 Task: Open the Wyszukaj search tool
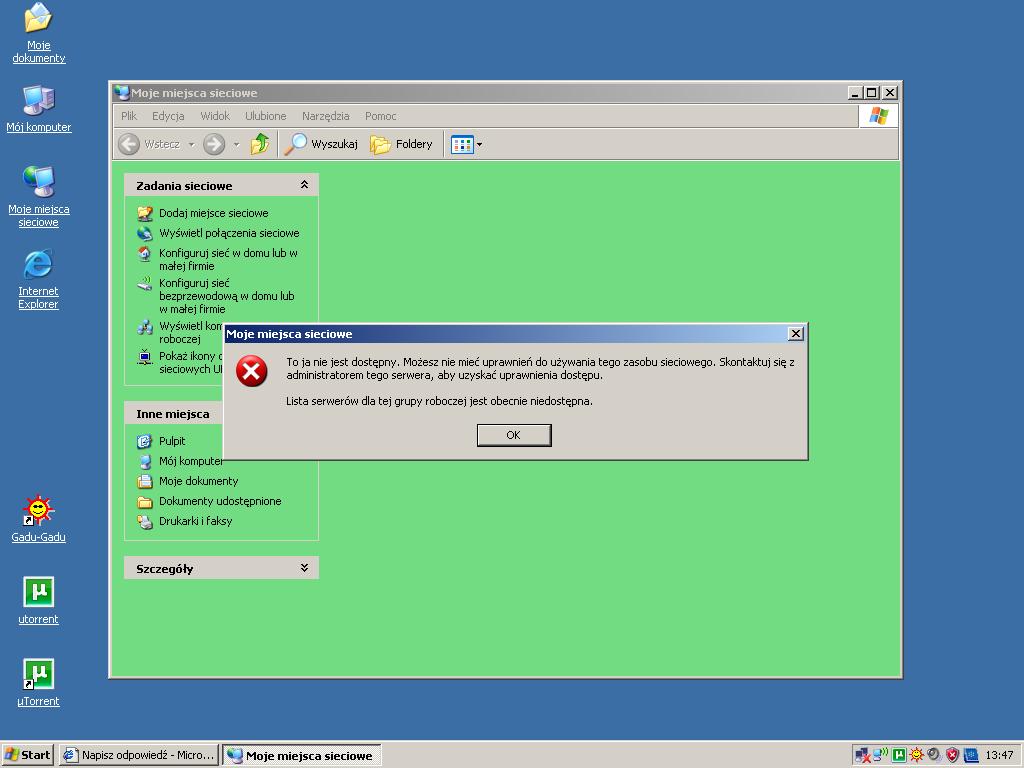click(321, 144)
